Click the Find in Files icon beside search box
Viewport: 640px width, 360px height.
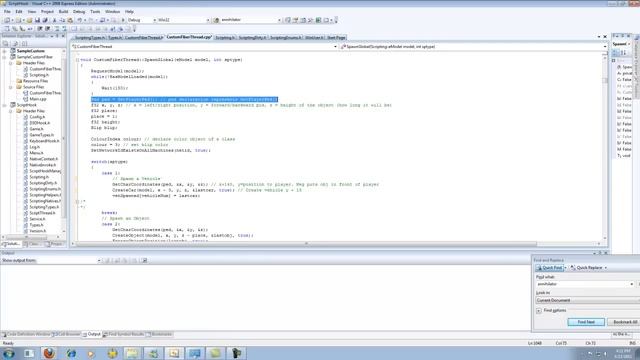click(216, 20)
